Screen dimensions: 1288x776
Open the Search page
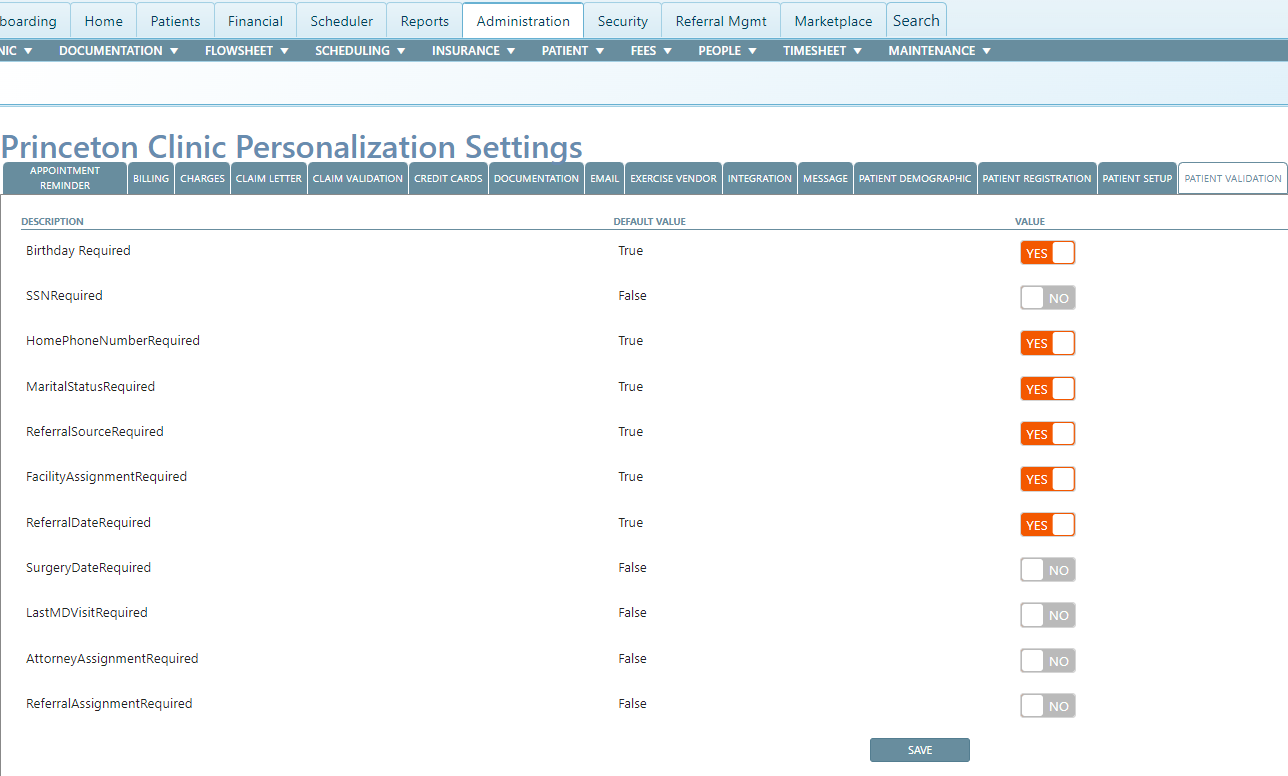pos(915,19)
